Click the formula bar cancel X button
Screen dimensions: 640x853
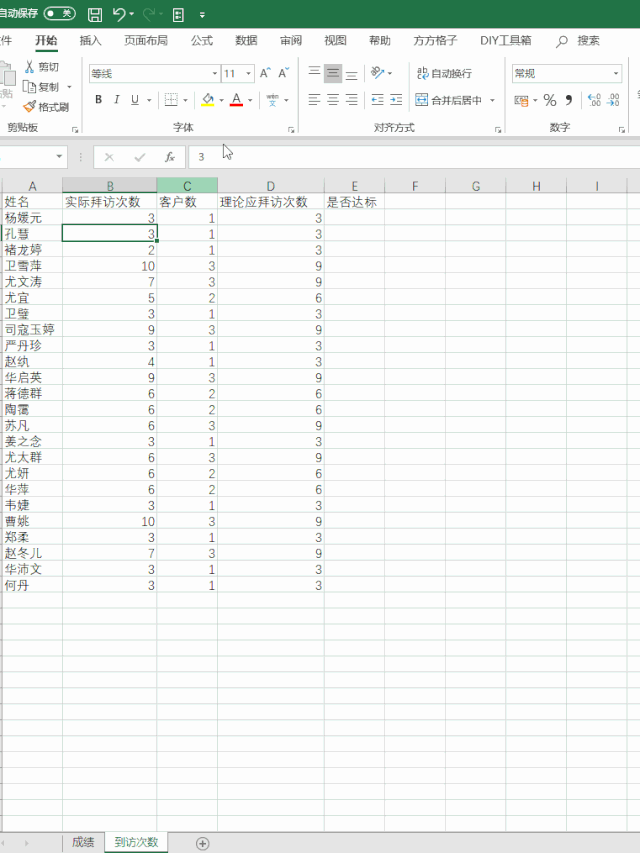pos(109,157)
